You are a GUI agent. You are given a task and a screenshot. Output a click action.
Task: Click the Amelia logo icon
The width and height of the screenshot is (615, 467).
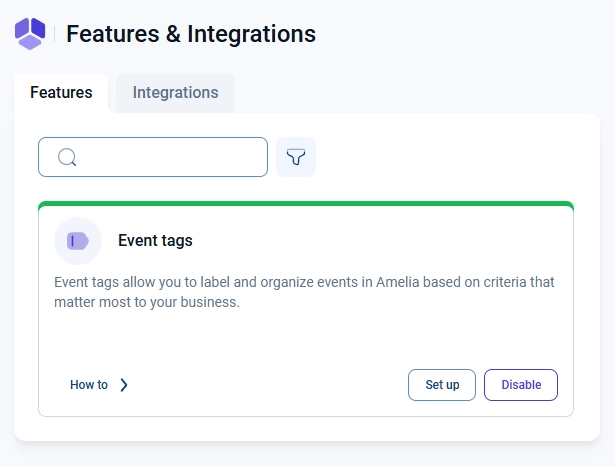click(x=30, y=34)
